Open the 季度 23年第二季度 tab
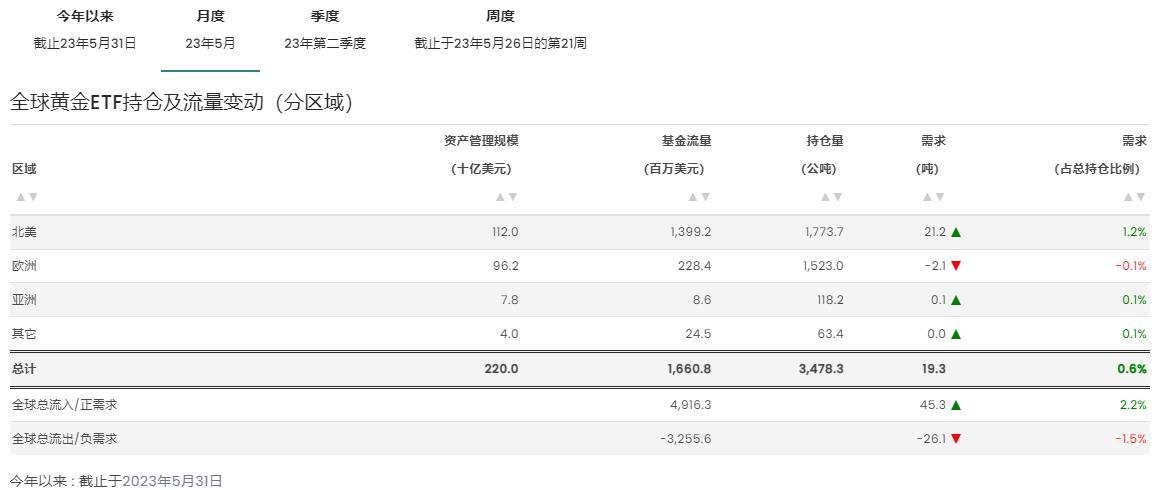This screenshot has height=490, width=1173. (325, 30)
